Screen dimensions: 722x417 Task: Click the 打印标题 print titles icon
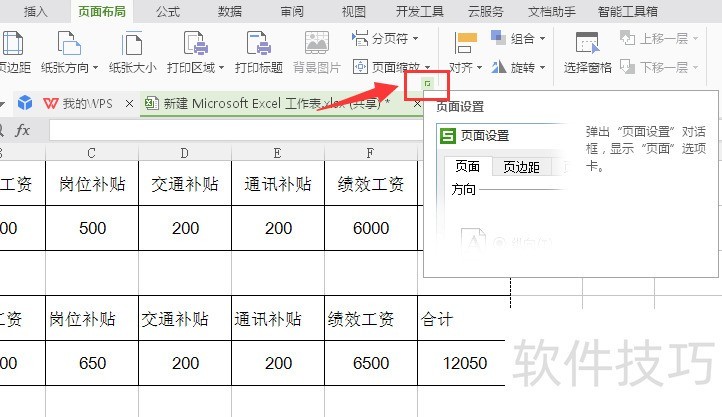(258, 43)
